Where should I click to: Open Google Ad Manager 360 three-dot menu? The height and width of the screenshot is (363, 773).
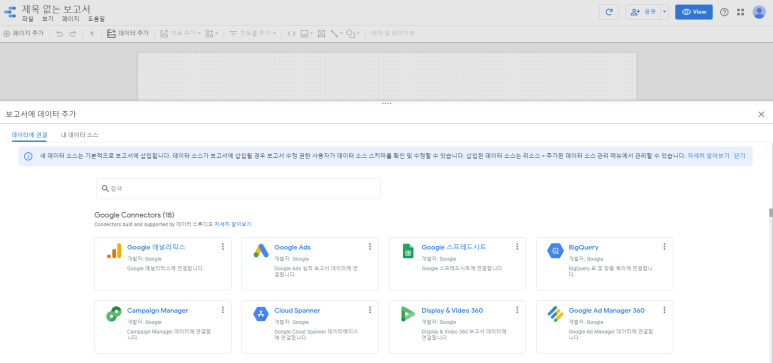(x=664, y=310)
